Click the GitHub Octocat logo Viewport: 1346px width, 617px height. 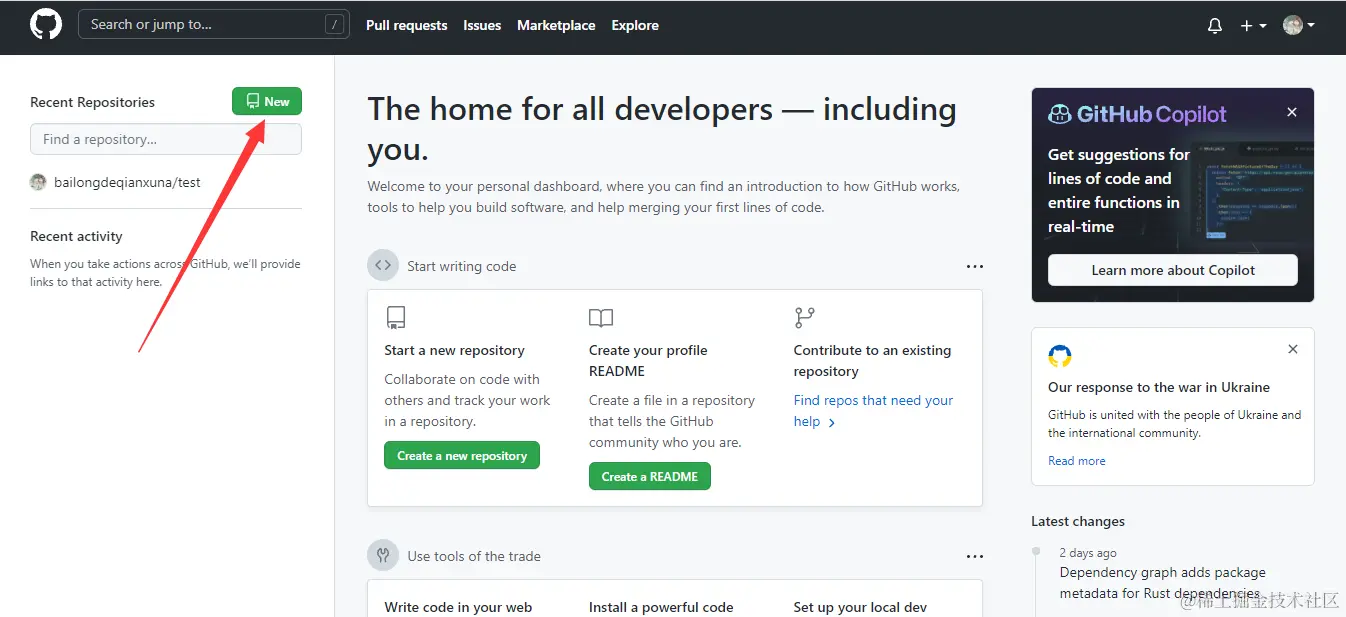[x=46, y=25]
